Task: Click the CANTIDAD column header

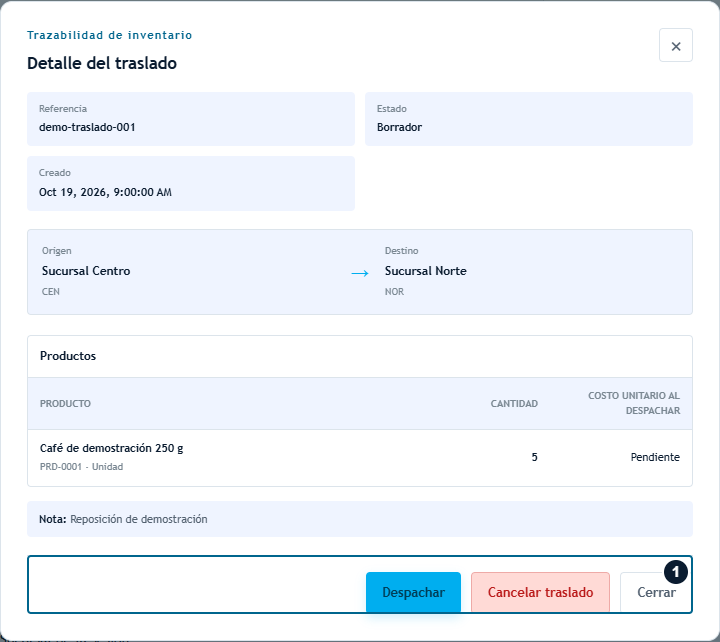Action: tap(514, 404)
